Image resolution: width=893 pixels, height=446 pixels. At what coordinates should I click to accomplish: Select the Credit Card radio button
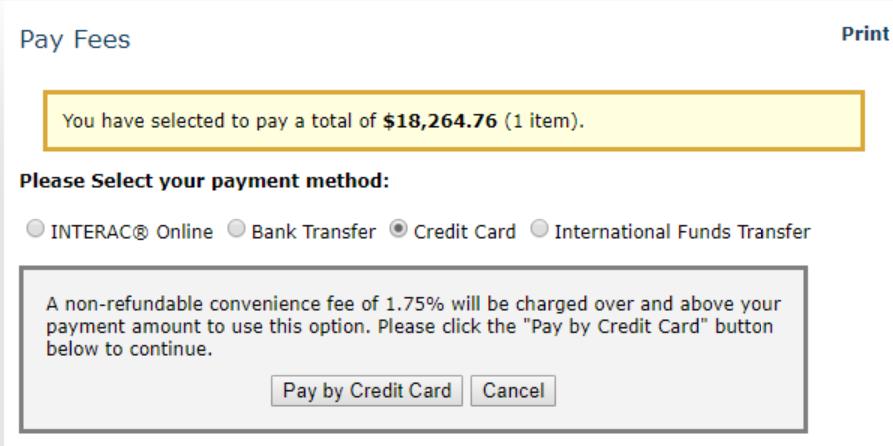400,232
